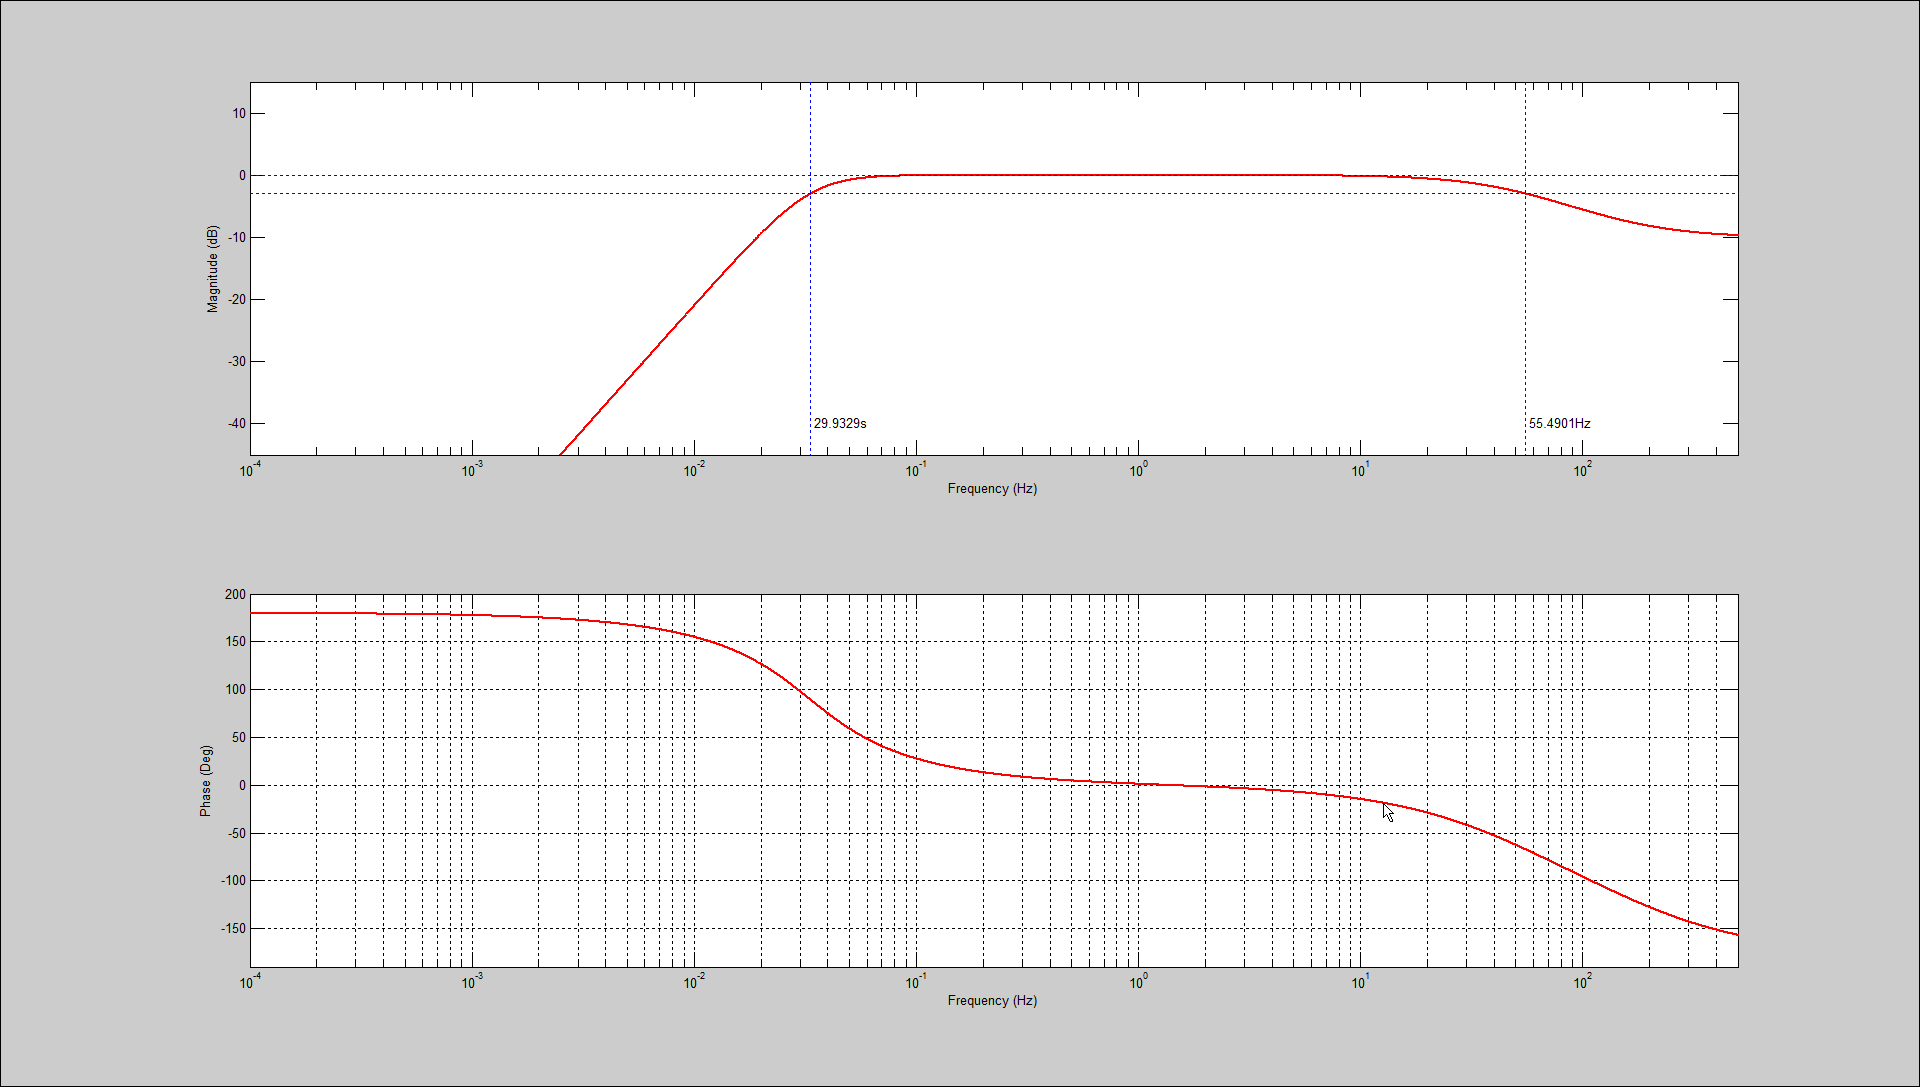The width and height of the screenshot is (1920, 1087).
Task: Click the 150 tick label on phase axis
Action: (x=235, y=642)
